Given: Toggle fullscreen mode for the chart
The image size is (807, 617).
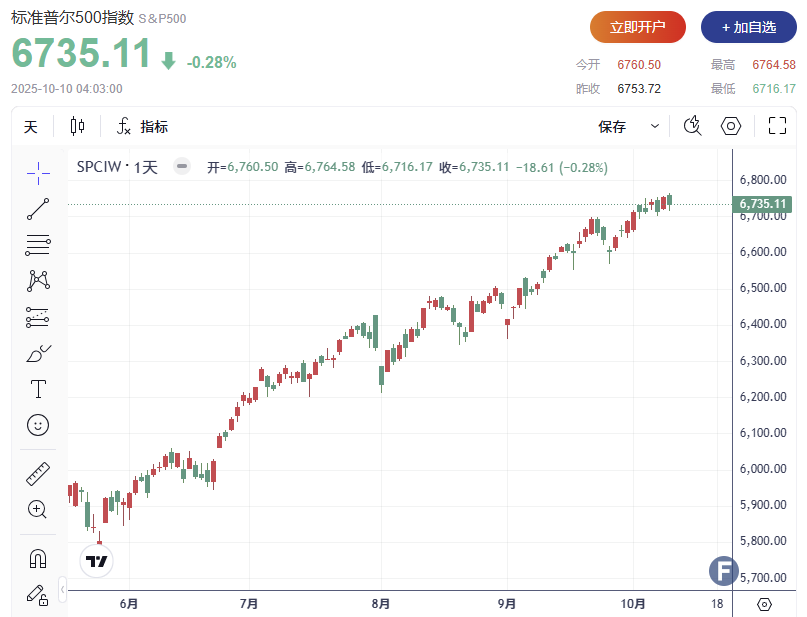Looking at the screenshot, I should click(x=777, y=126).
